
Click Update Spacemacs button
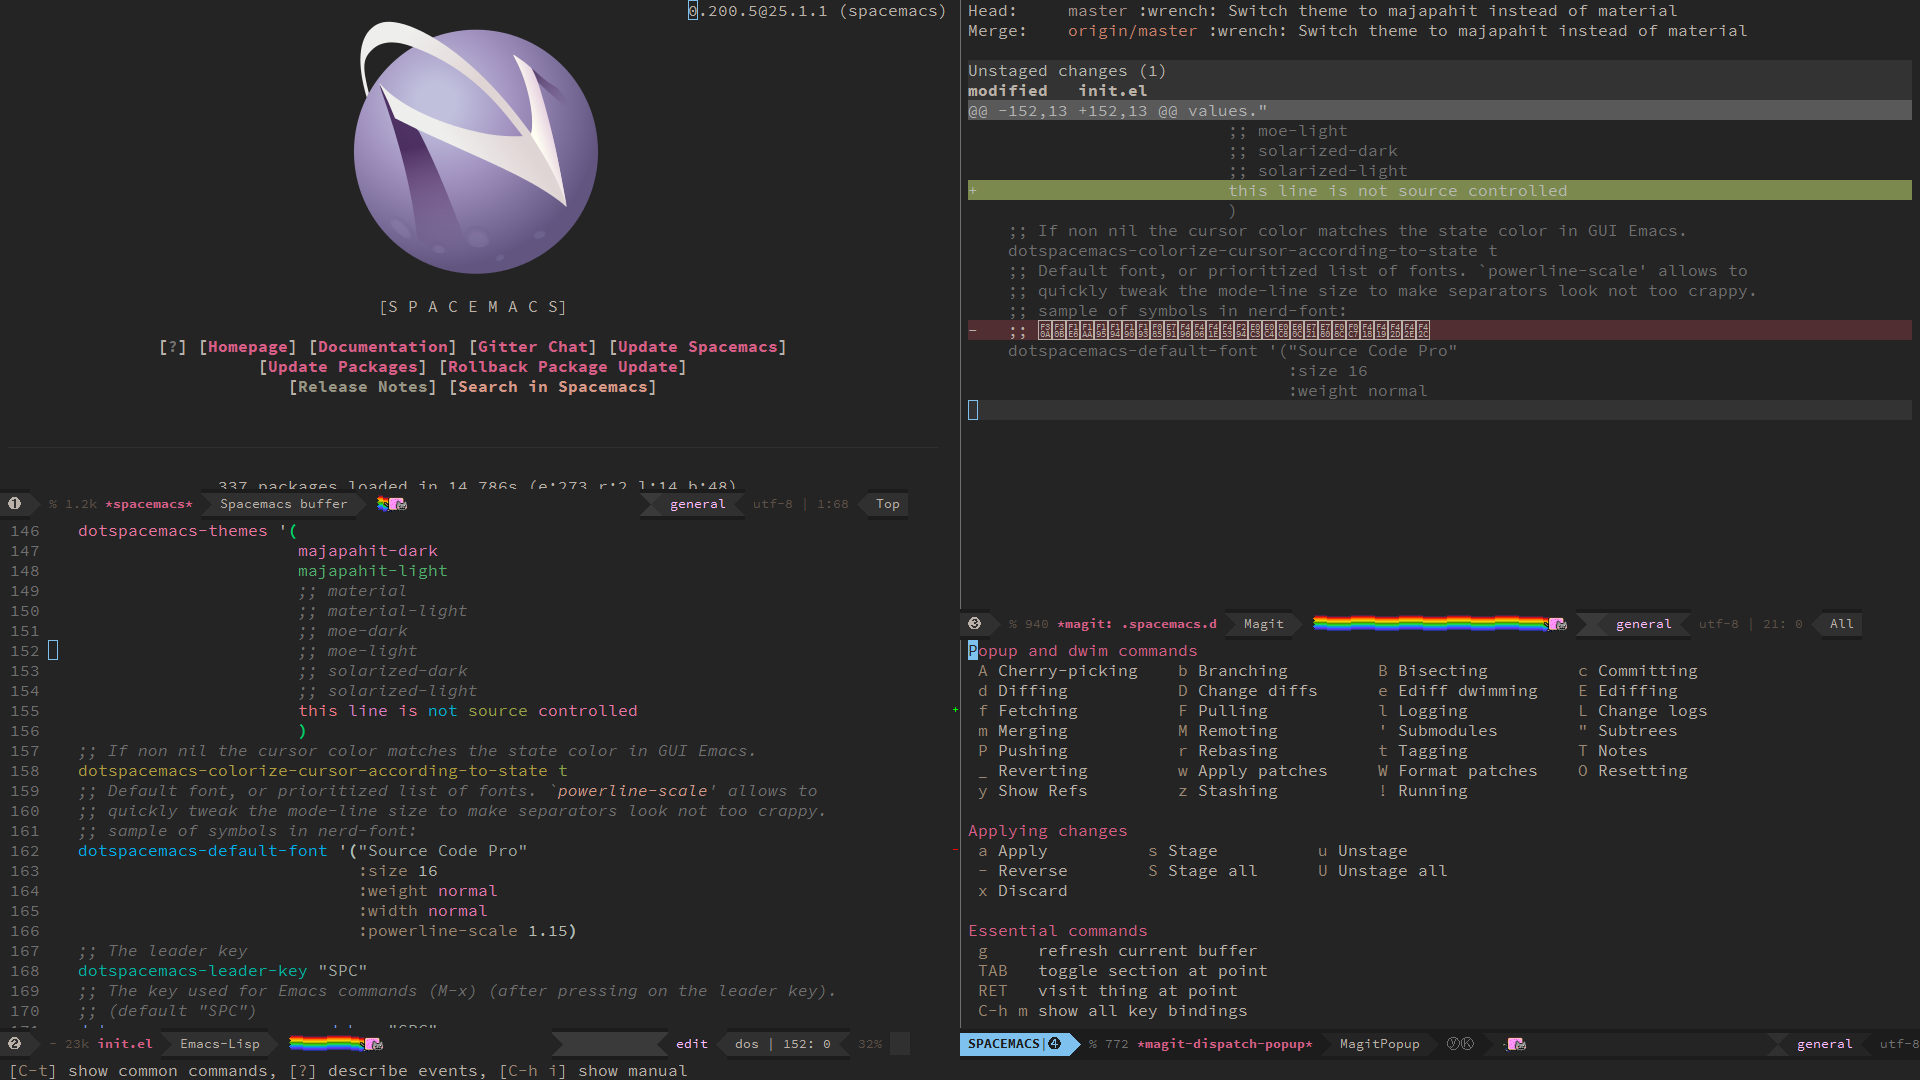[x=698, y=347]
